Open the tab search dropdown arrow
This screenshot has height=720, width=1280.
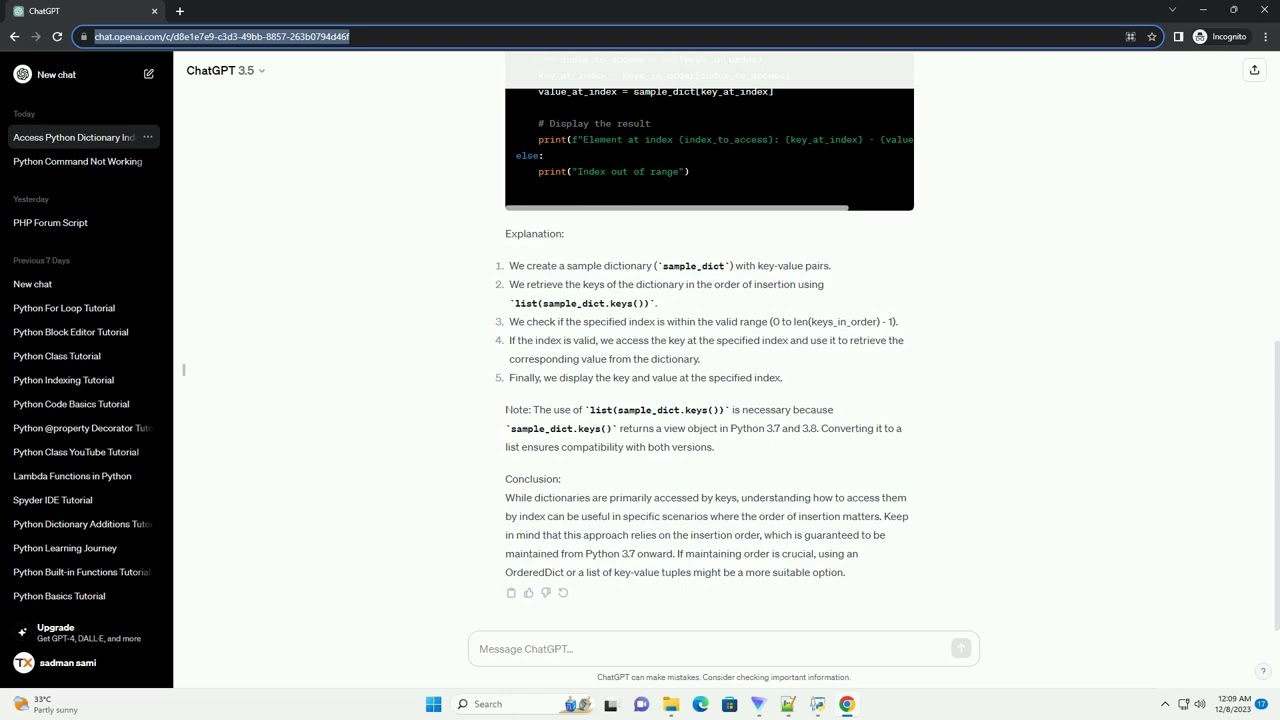point(1173,10)
